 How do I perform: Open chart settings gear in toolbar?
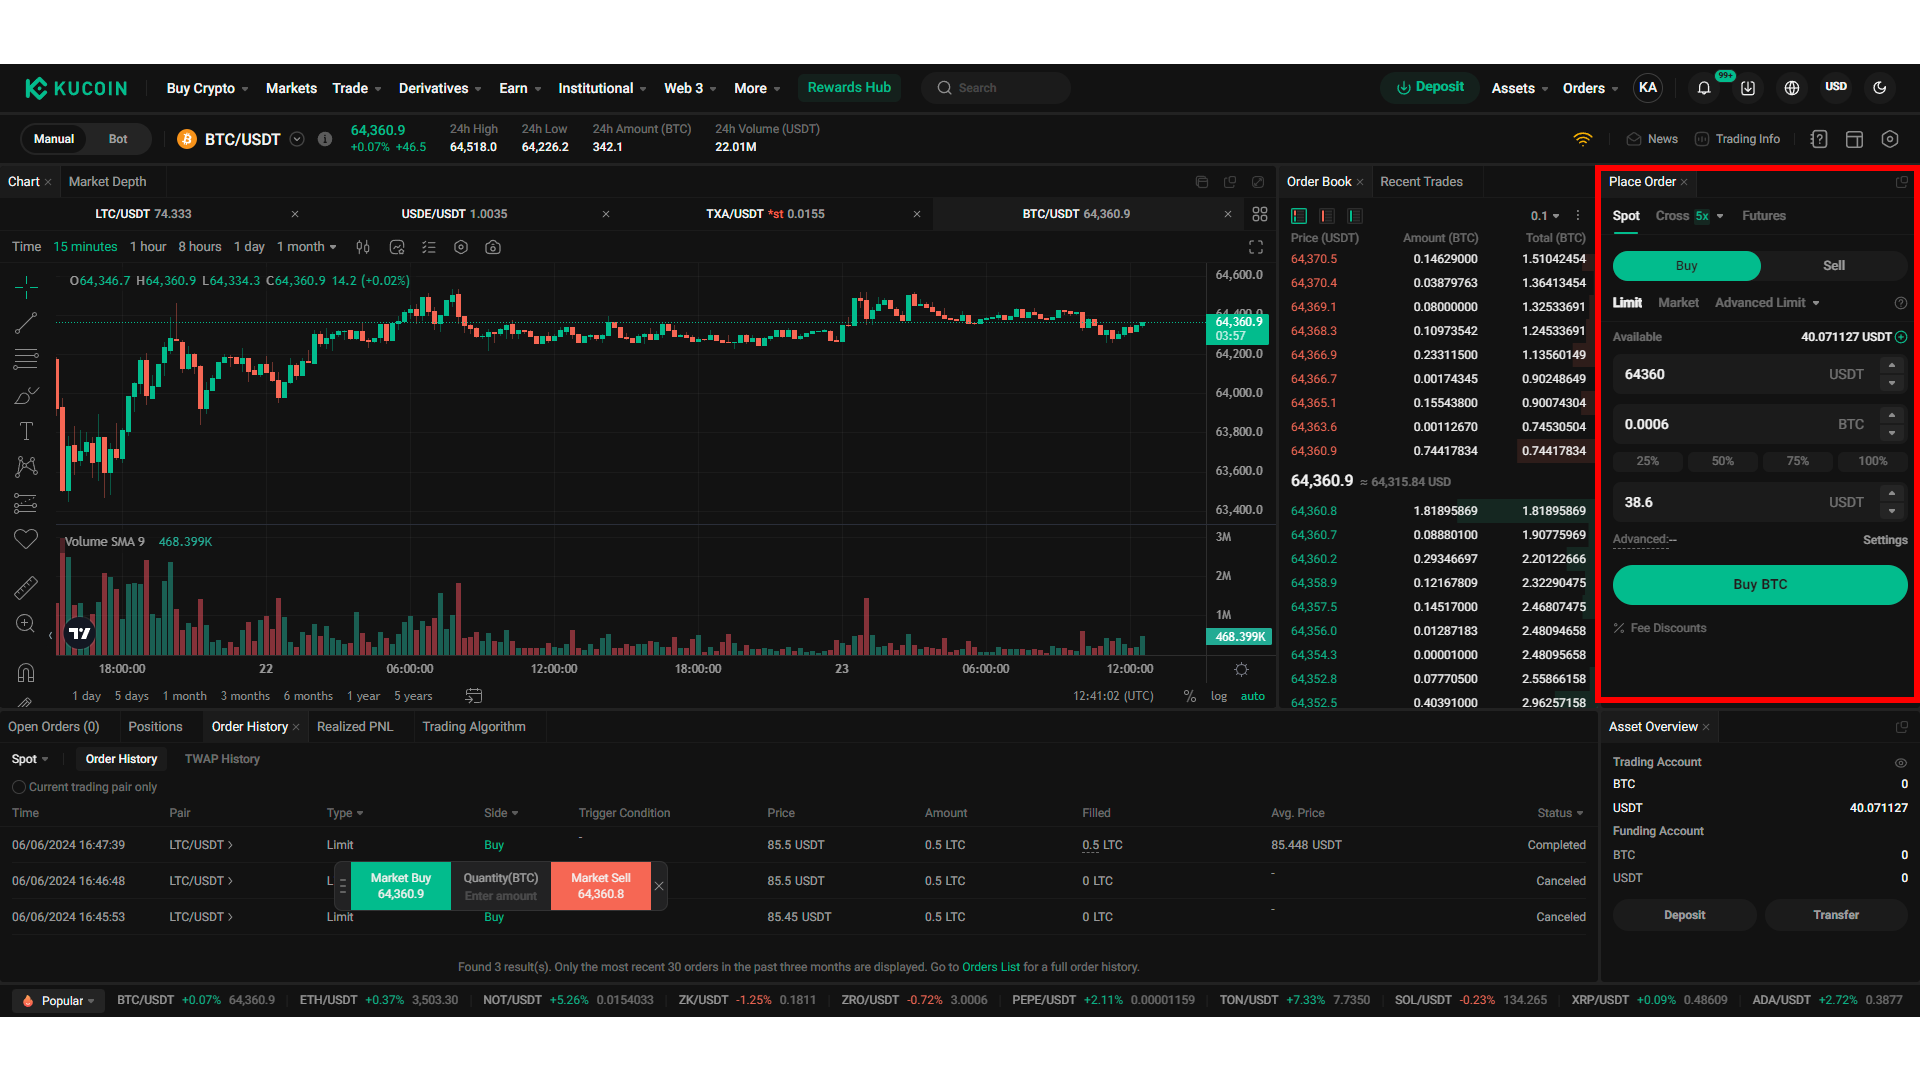[461, 247]
